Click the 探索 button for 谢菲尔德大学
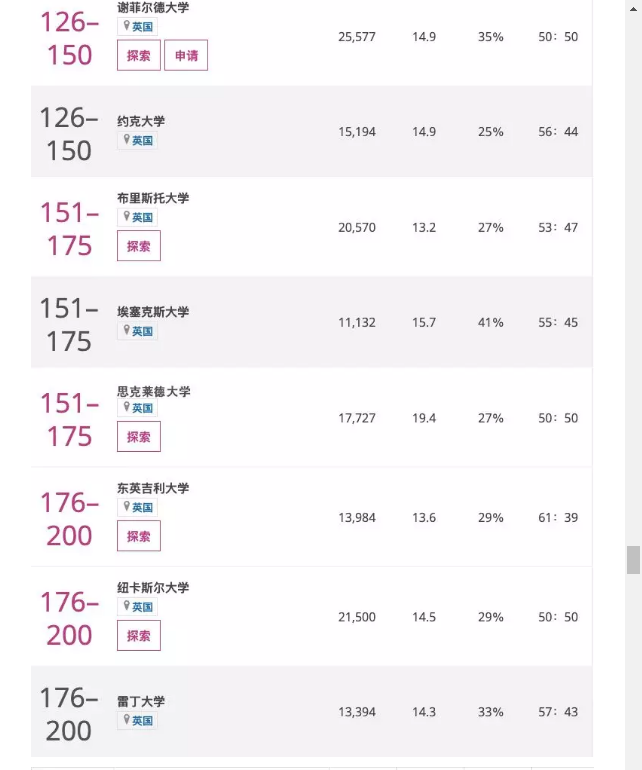This screenshot has height=770, width=642. (x=139, y=55)
